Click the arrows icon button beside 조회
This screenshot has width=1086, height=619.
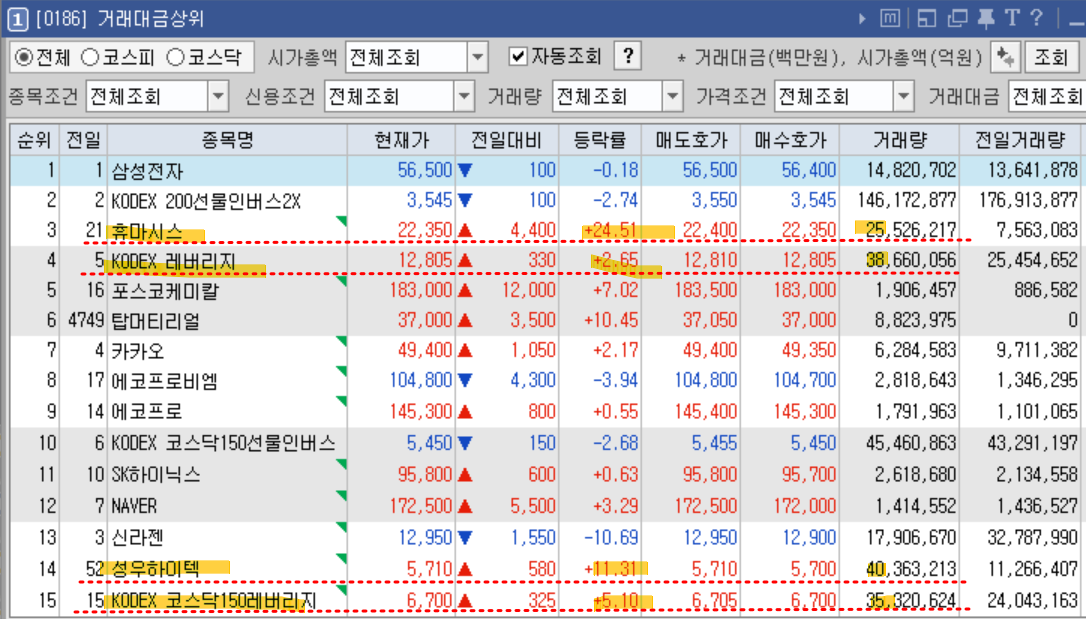click(1005, 57)
